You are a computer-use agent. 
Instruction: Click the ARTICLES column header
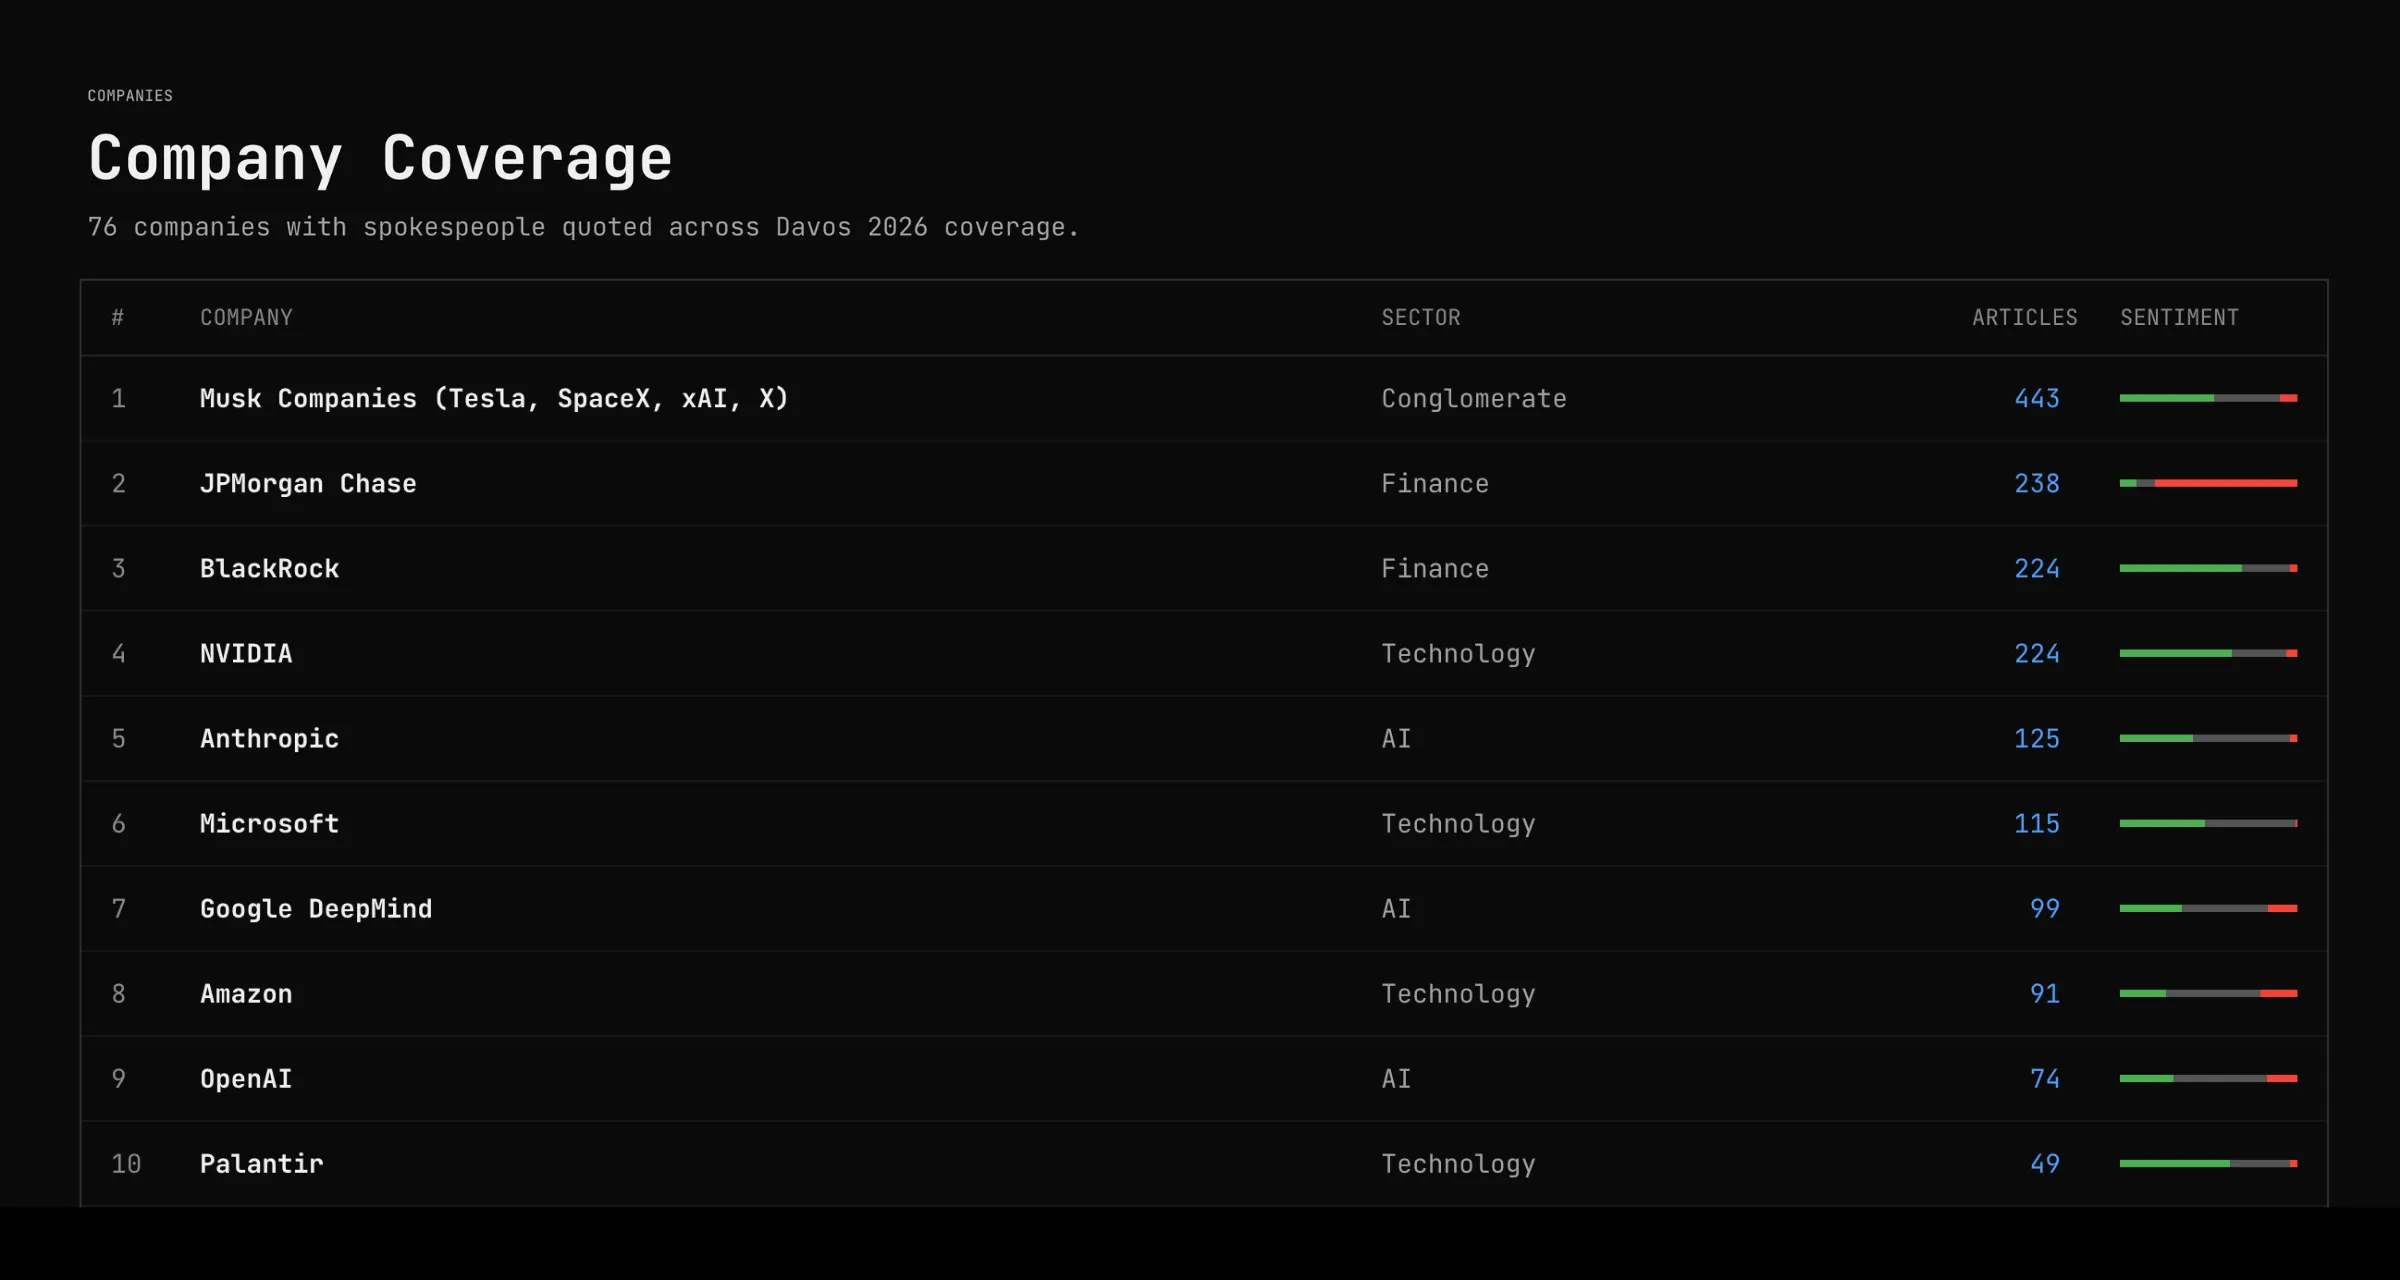coord(2025,318)
